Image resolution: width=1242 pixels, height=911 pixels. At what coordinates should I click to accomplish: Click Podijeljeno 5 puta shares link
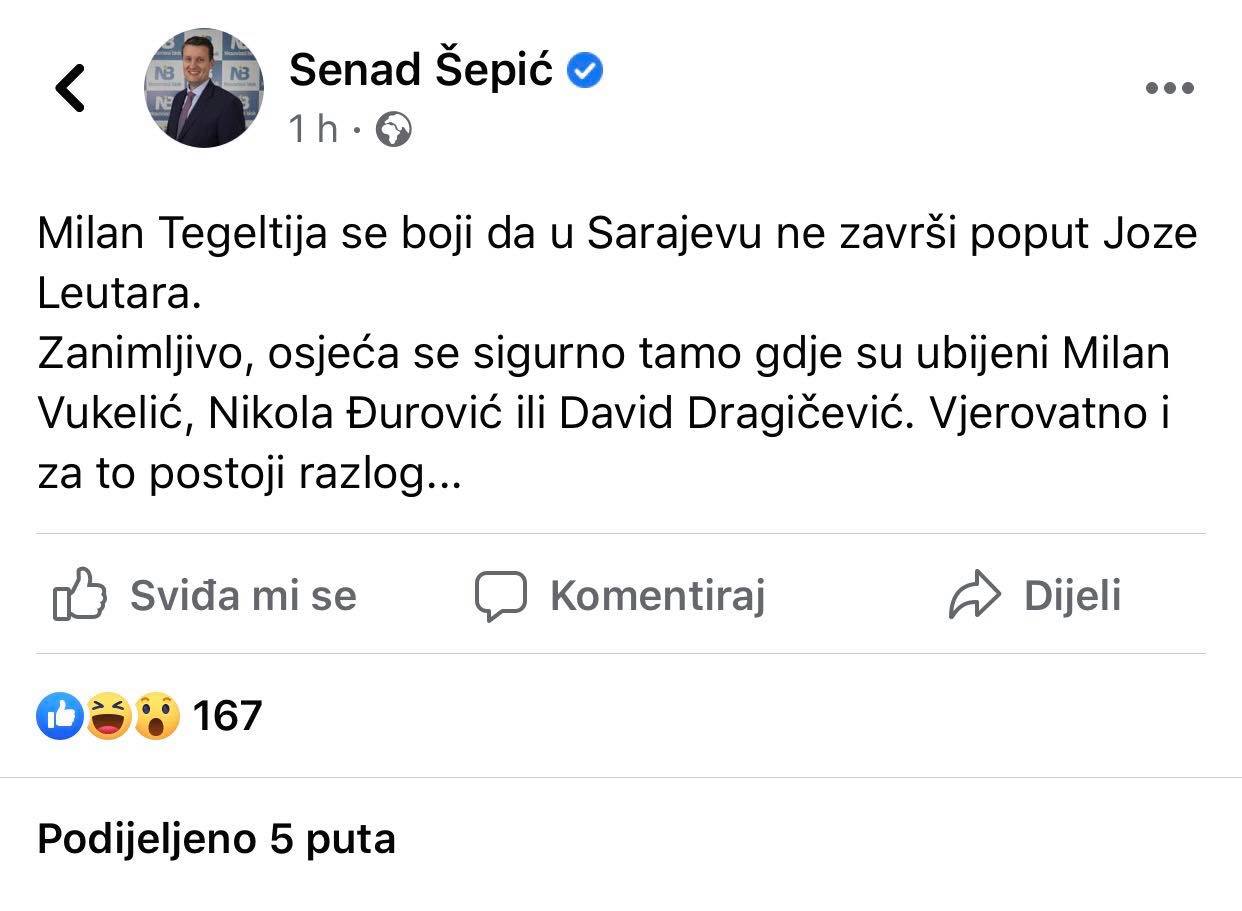tap(216, 839)
